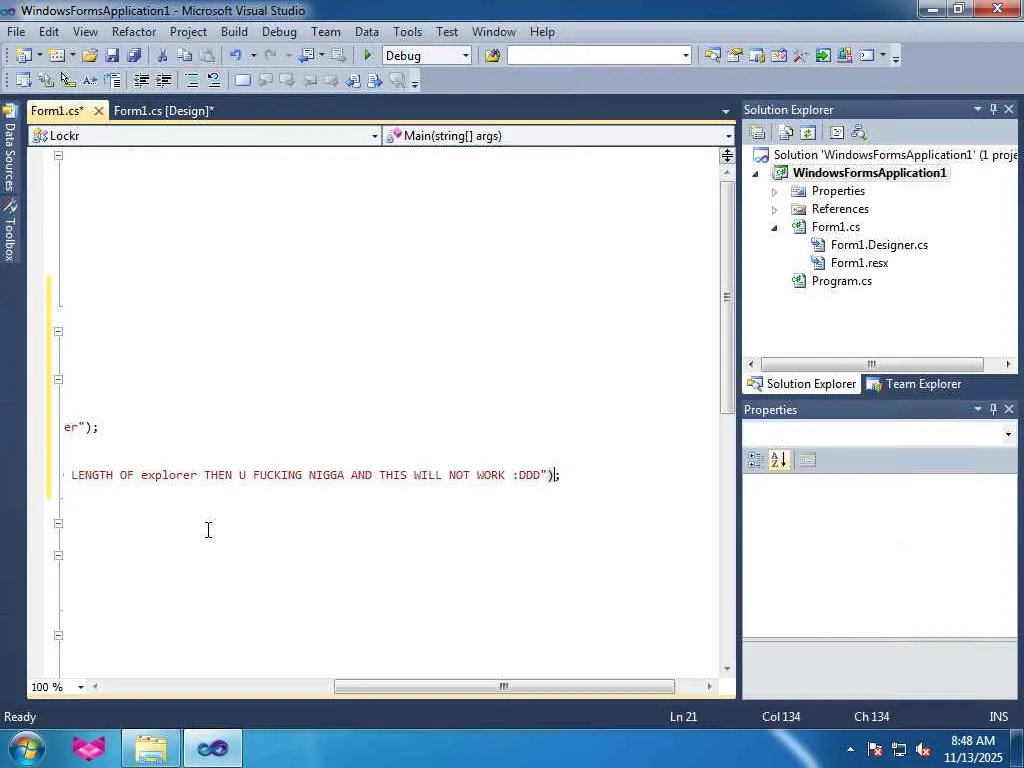Collapse the Form1.cs node in tree

click(775, 228)
